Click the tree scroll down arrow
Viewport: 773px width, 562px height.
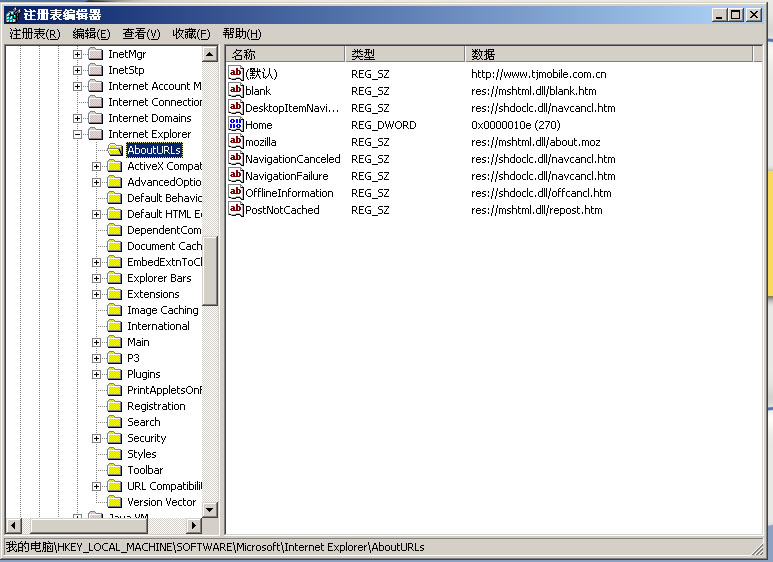tap(210, 509)
